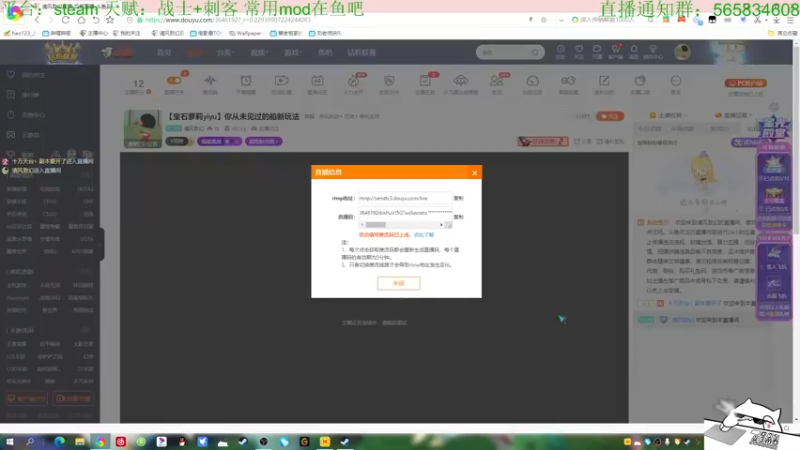The image size is (800, 450).
Task: Click the douyu.com address bar
Action: click(327, 20)
